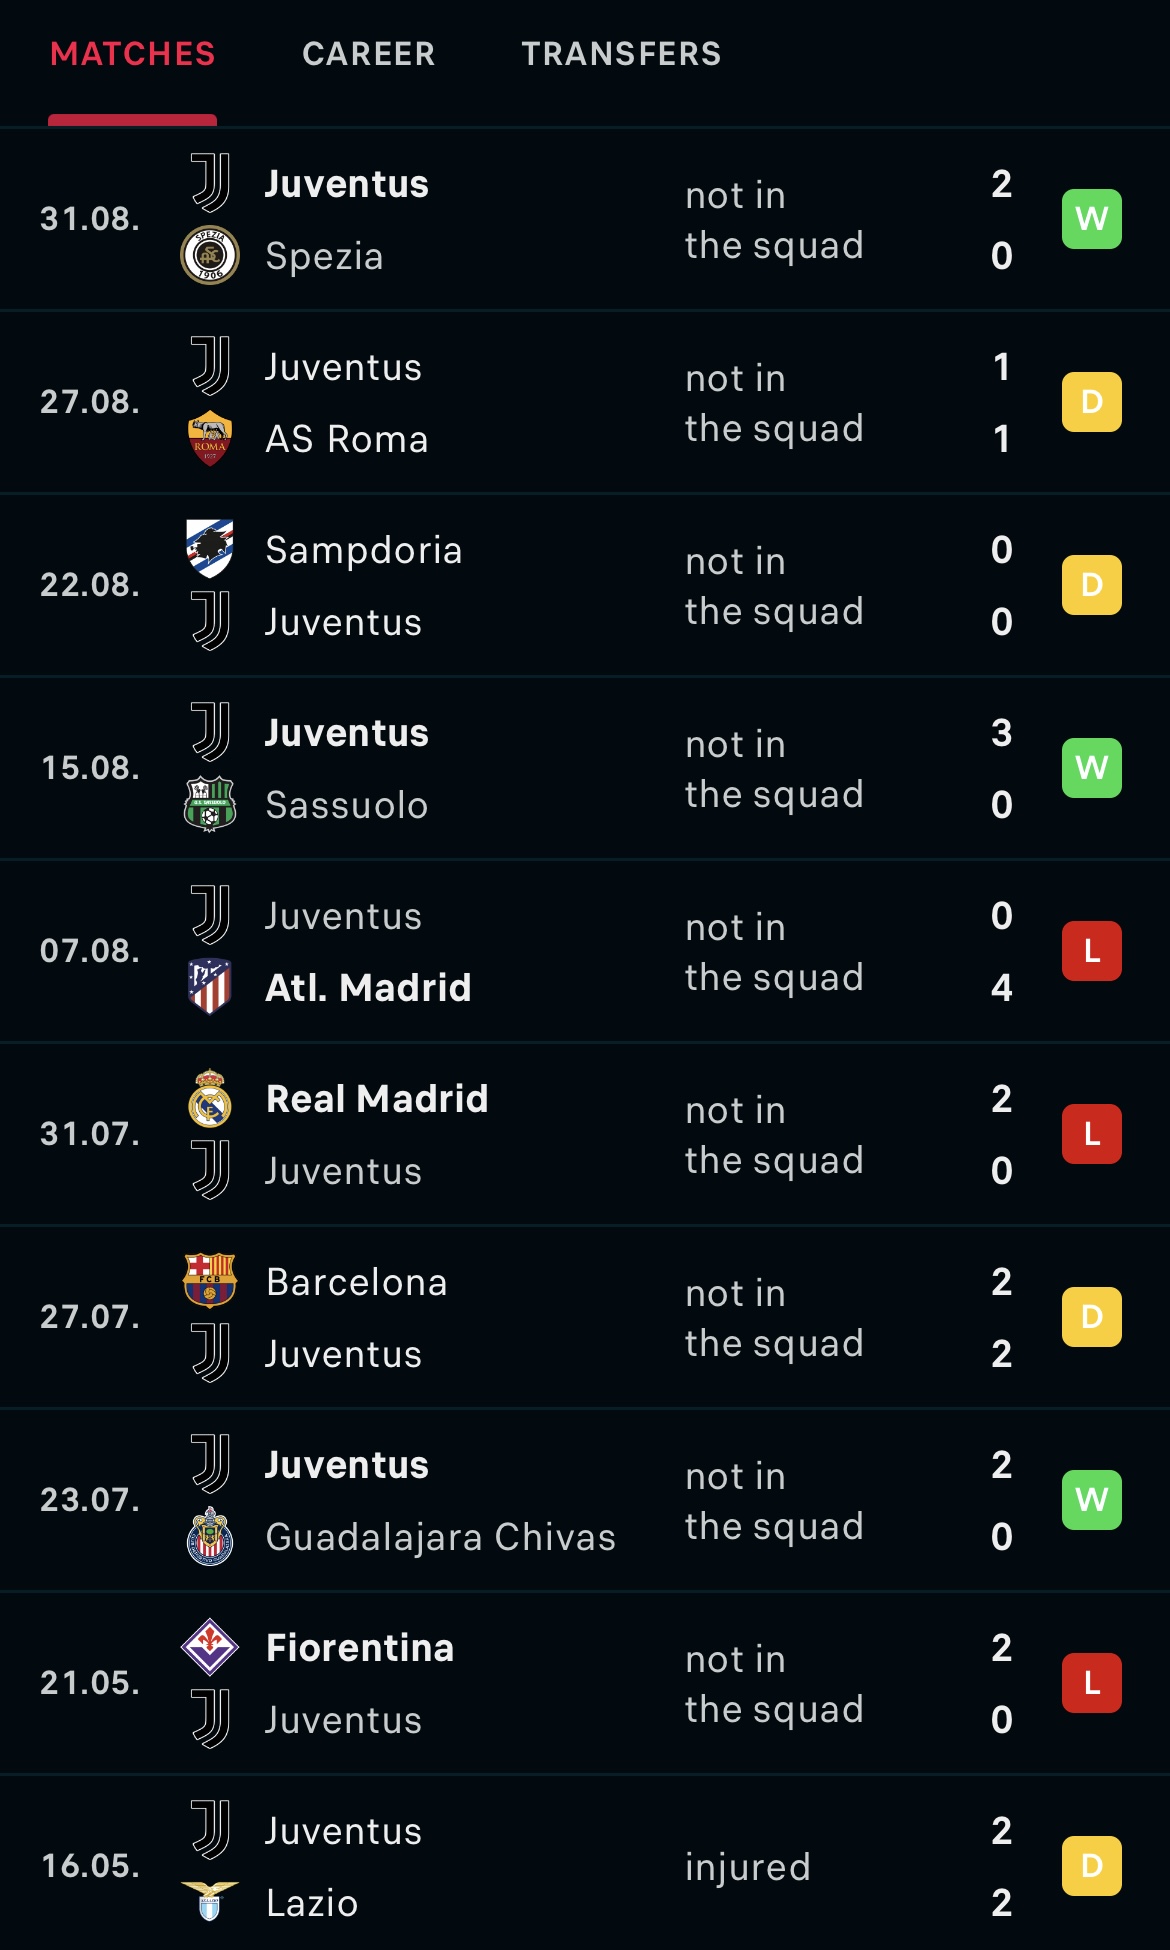
Task: Open the Transfers tab
Action: click(621, 54)
